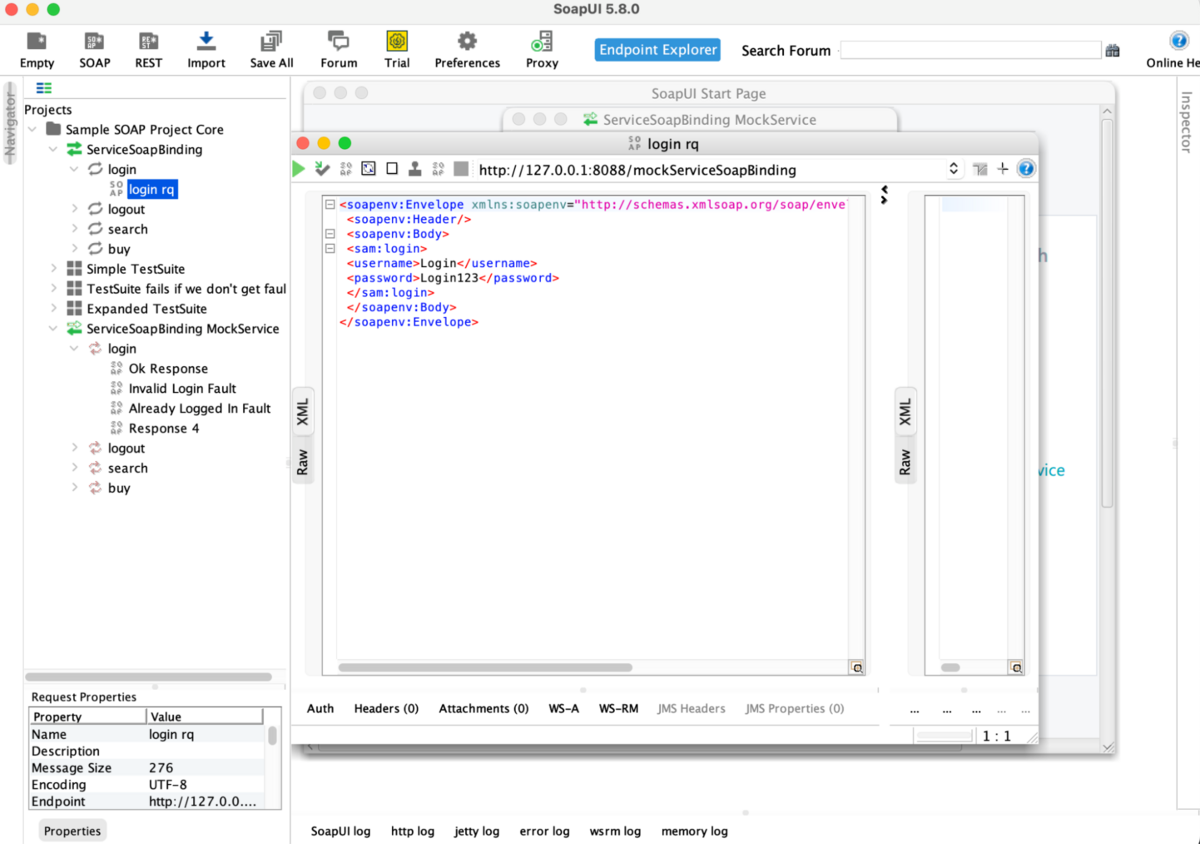Expand the Simple TestSuite node
The width and height of the screenshot is (1200, 844).
[x=54, y=269]
